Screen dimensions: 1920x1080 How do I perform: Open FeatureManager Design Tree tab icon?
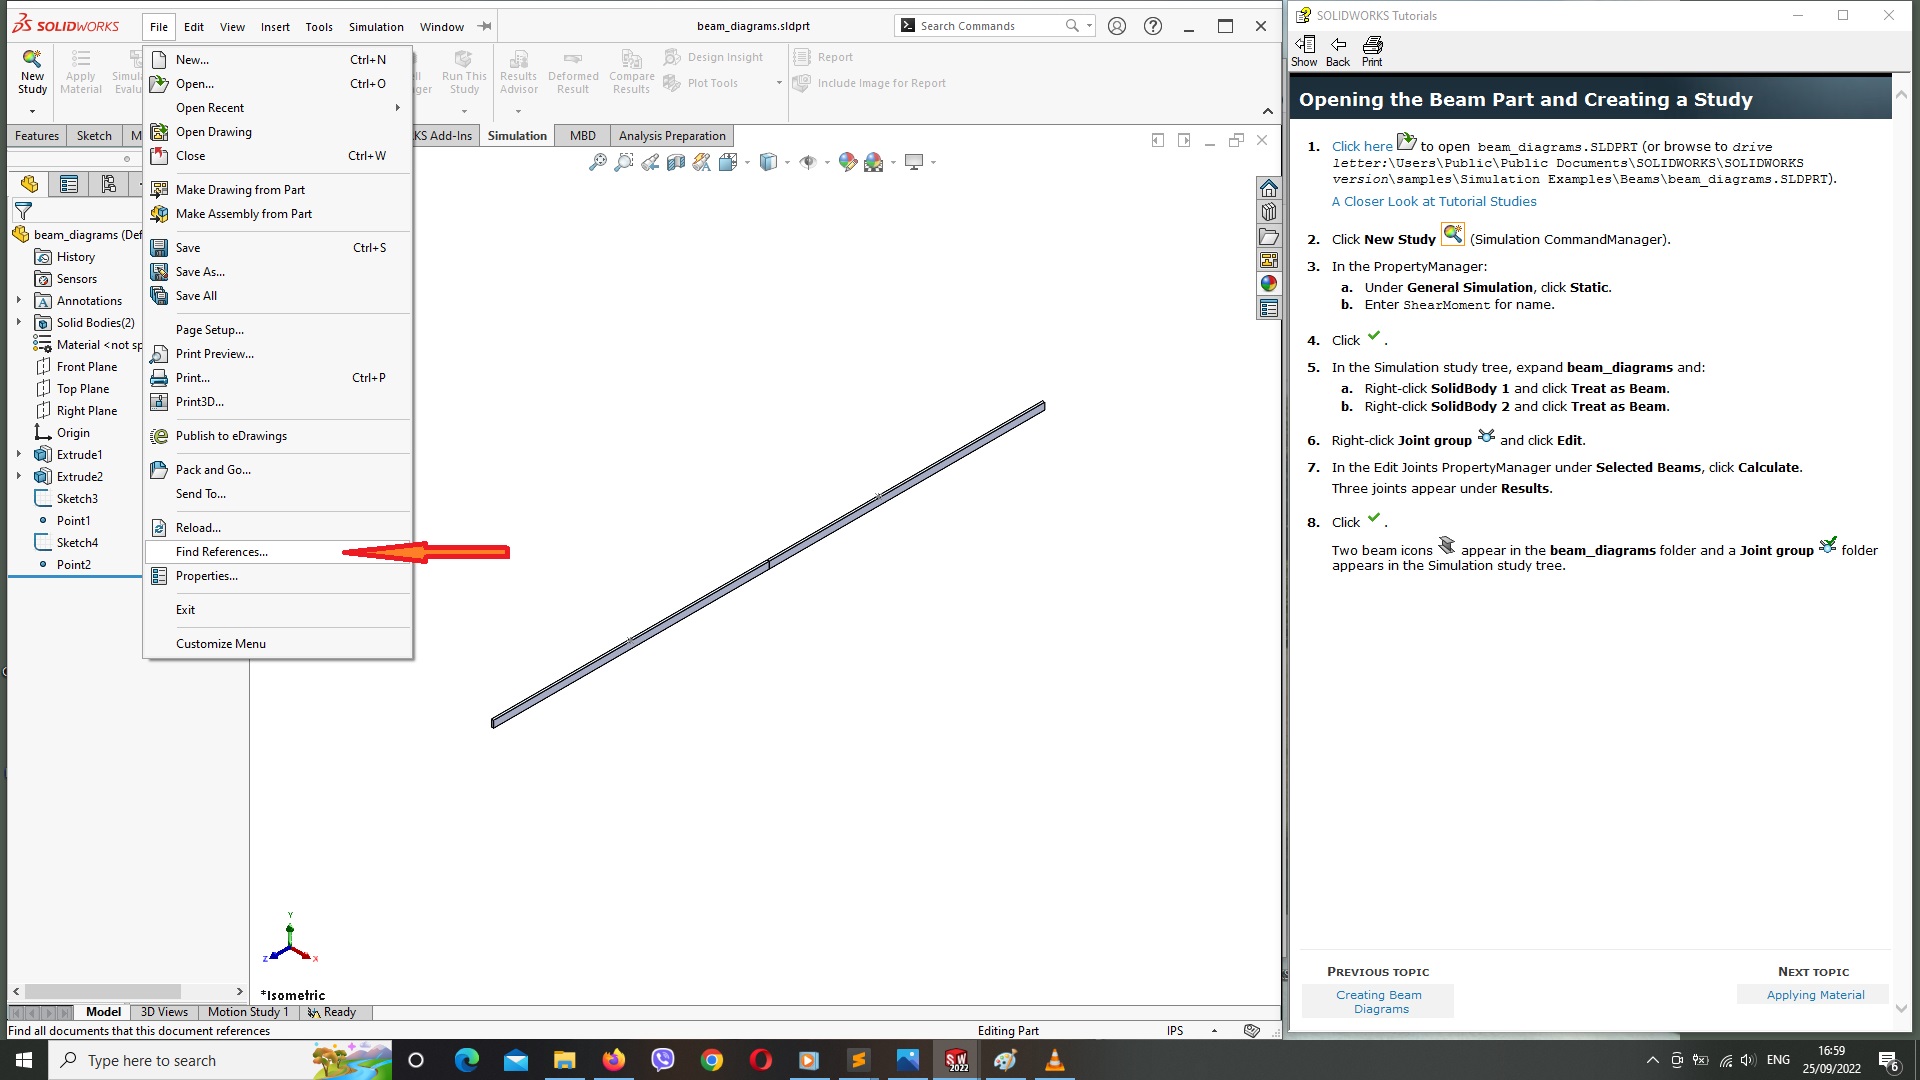pos(29,184)
